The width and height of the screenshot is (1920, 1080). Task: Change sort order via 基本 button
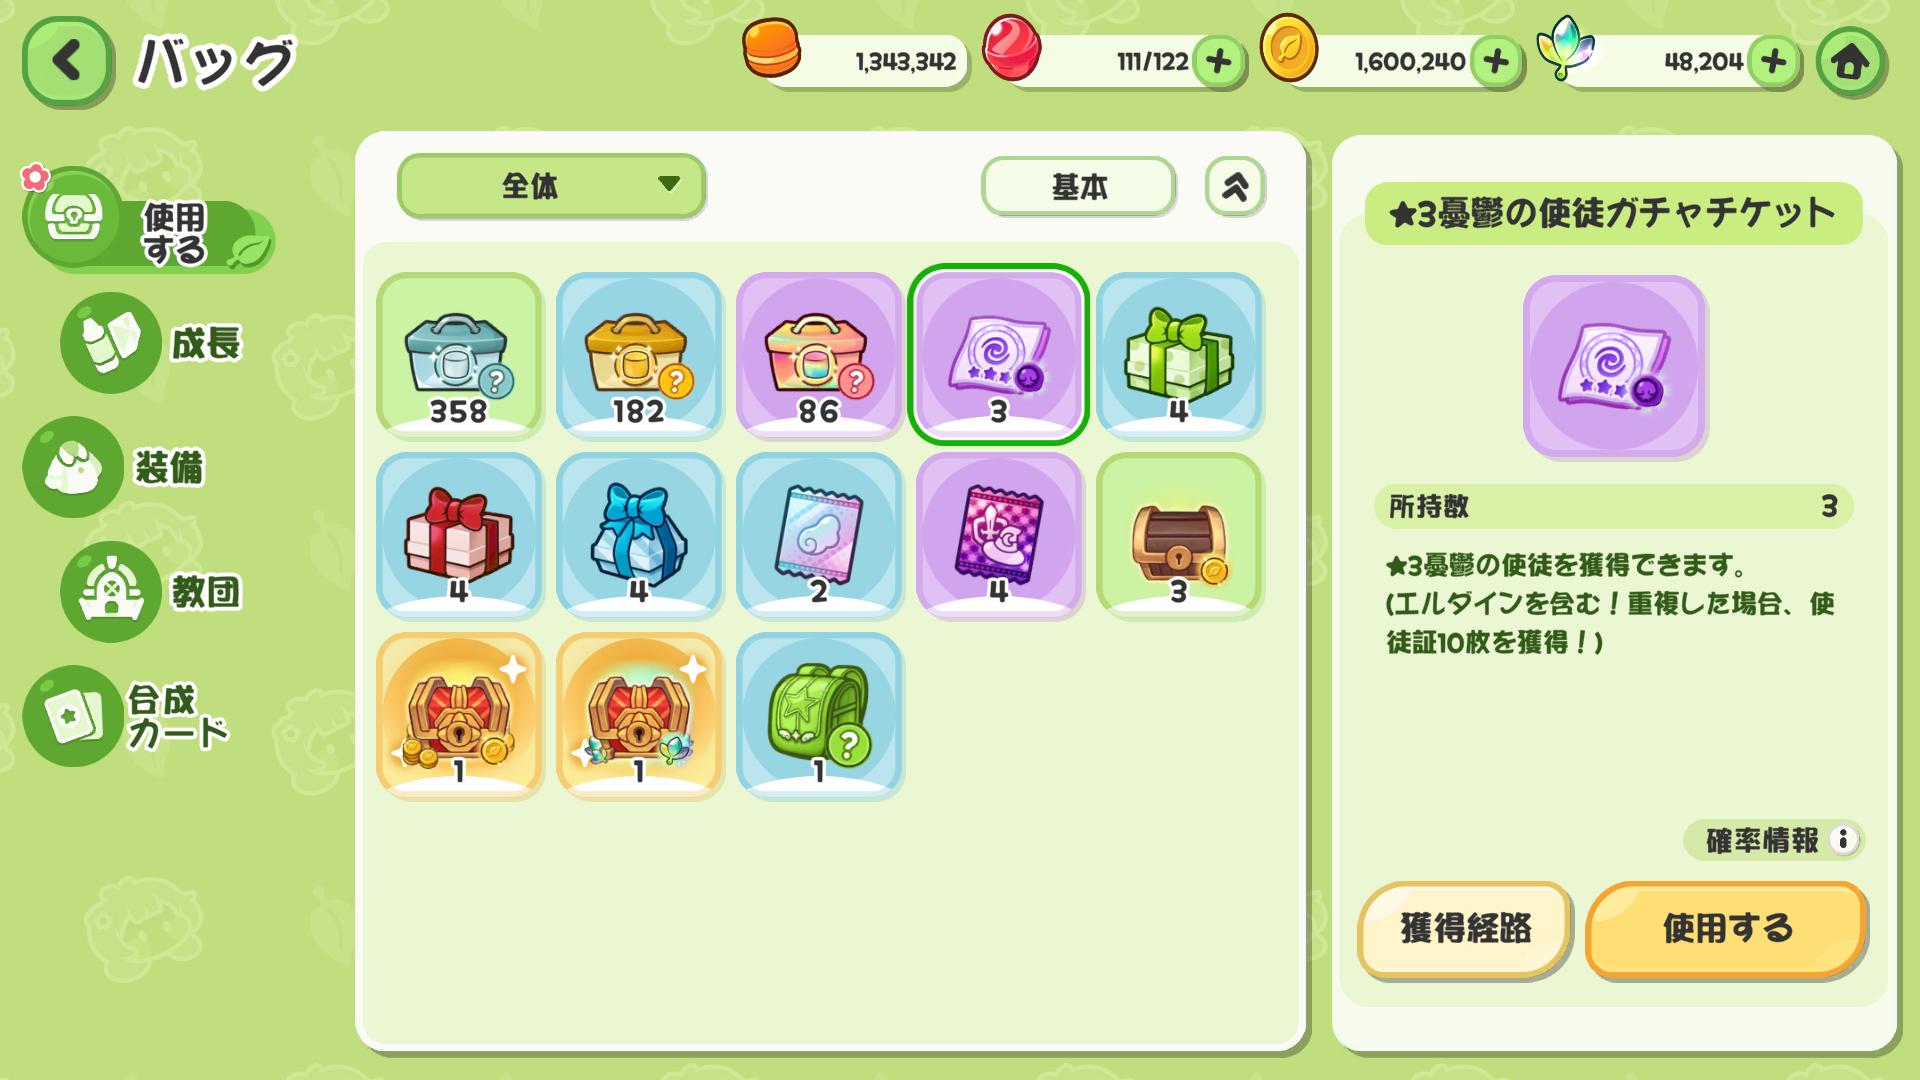click(x=1078, y=186)
